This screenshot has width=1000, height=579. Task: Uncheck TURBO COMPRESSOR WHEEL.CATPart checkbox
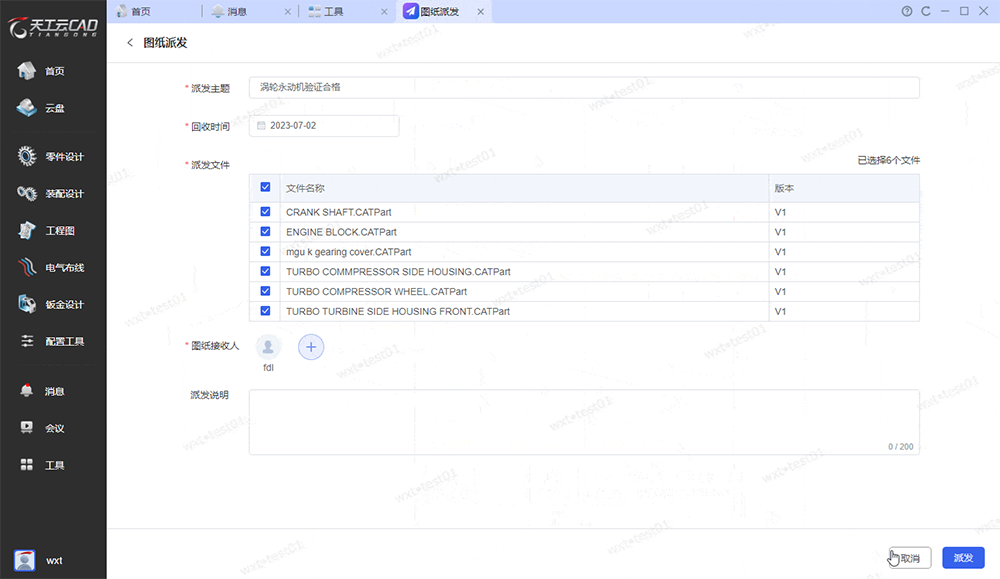[x=265, y=291]
